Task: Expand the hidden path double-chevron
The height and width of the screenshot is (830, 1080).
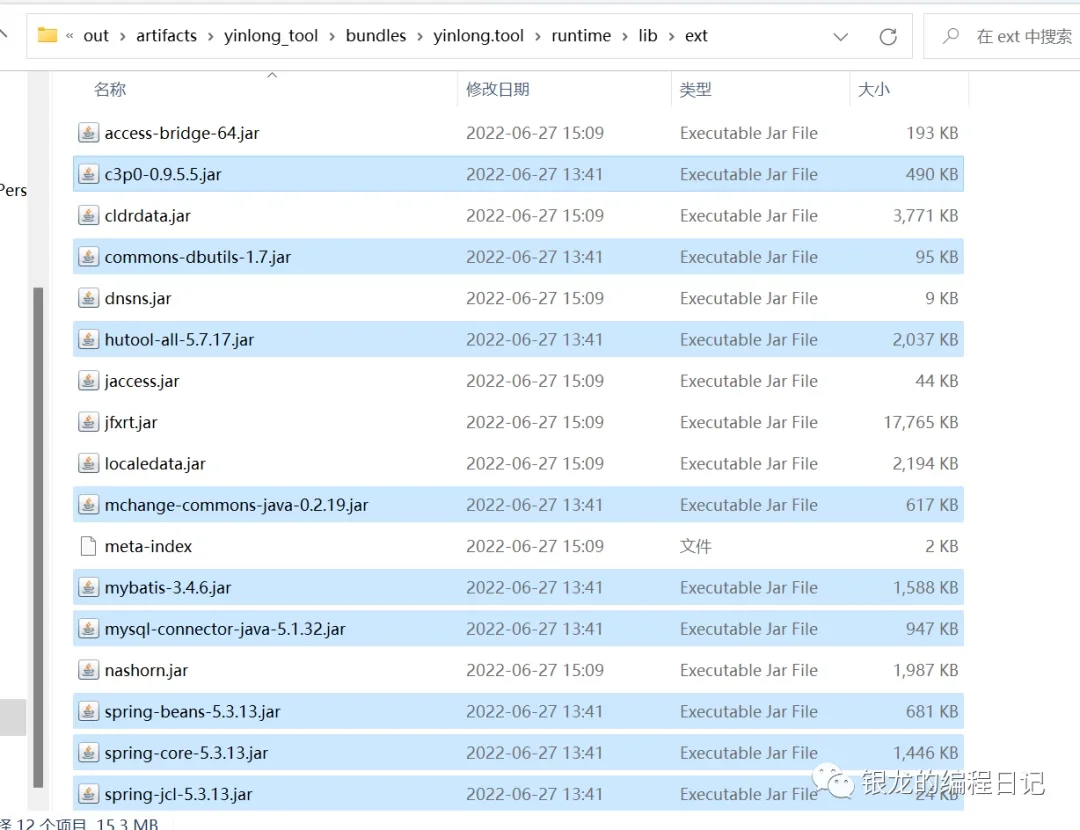Action: point(70,36)
